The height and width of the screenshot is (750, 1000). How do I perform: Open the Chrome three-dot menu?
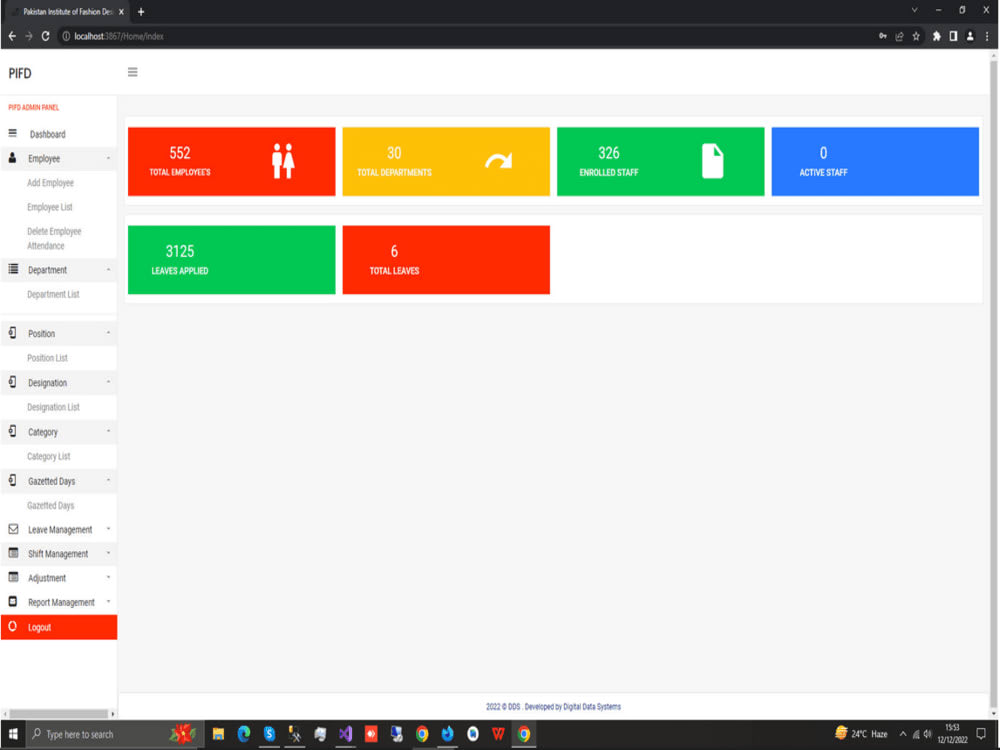(x=987, y=36)
